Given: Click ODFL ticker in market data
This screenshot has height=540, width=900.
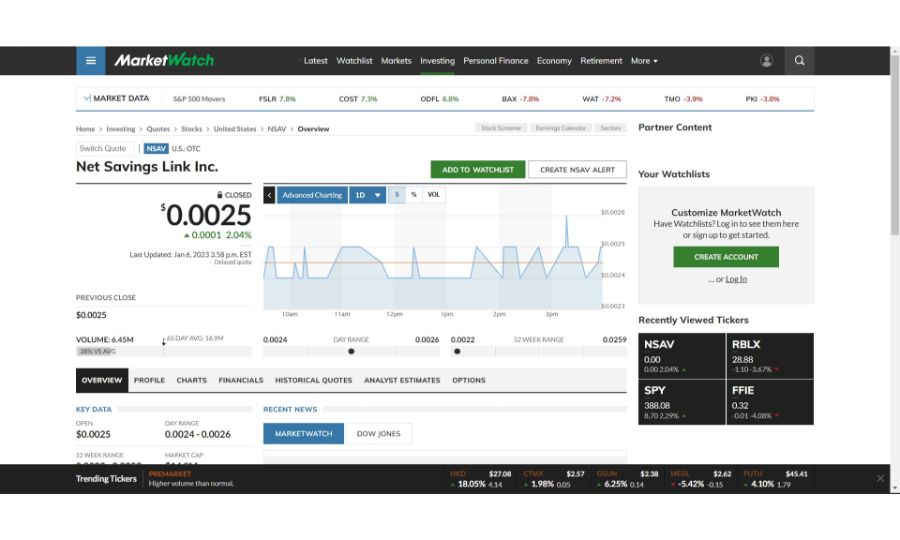Looking at the screenshot, I should tap(439, 99).
